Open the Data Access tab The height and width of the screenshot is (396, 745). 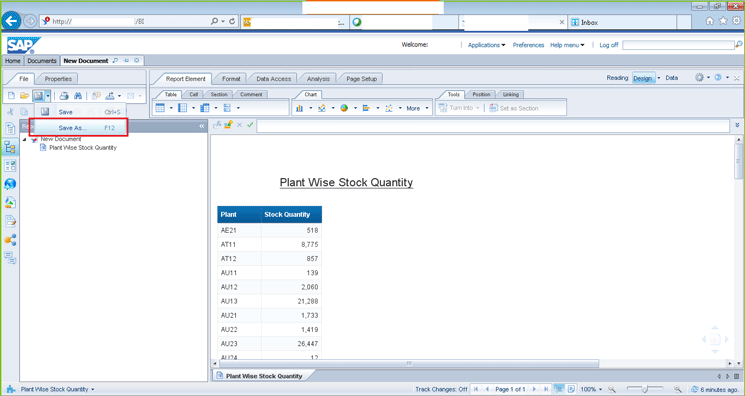[x=274, y=79]
